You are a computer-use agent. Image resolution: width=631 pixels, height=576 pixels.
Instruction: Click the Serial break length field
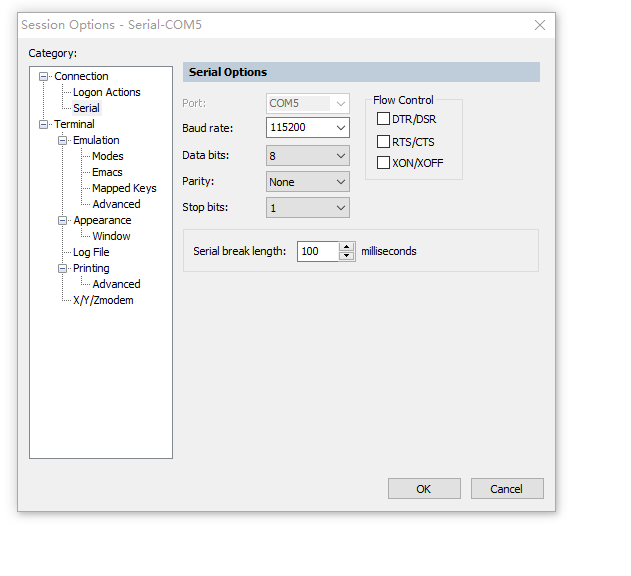coord(318,251)
